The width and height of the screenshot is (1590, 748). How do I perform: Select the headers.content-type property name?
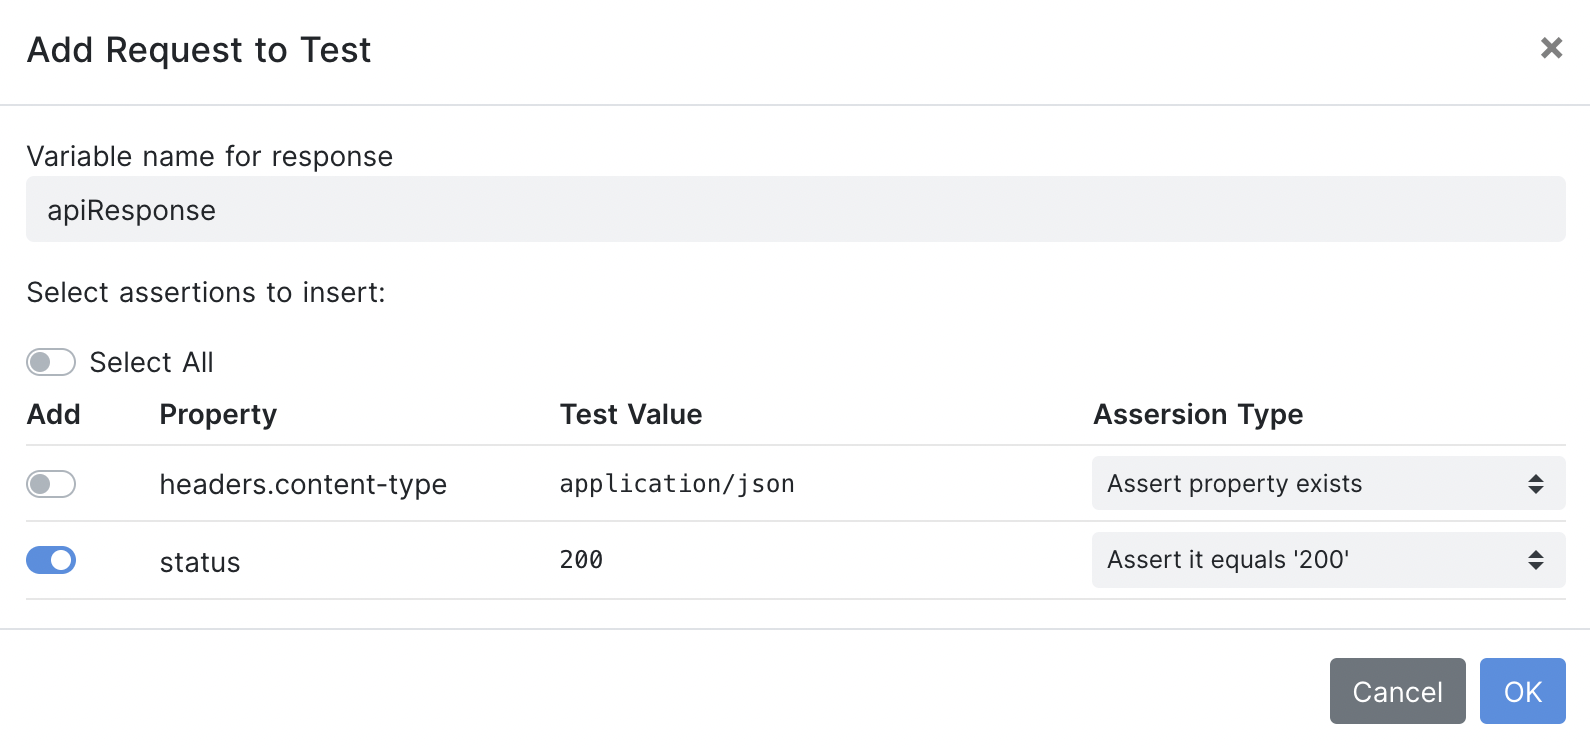point(303,484)
